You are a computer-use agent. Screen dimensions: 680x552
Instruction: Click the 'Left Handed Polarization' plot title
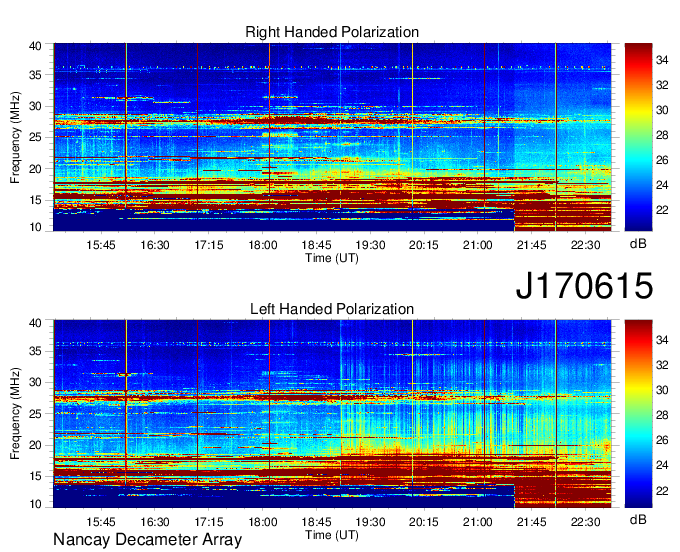click(x=332, y=309)
